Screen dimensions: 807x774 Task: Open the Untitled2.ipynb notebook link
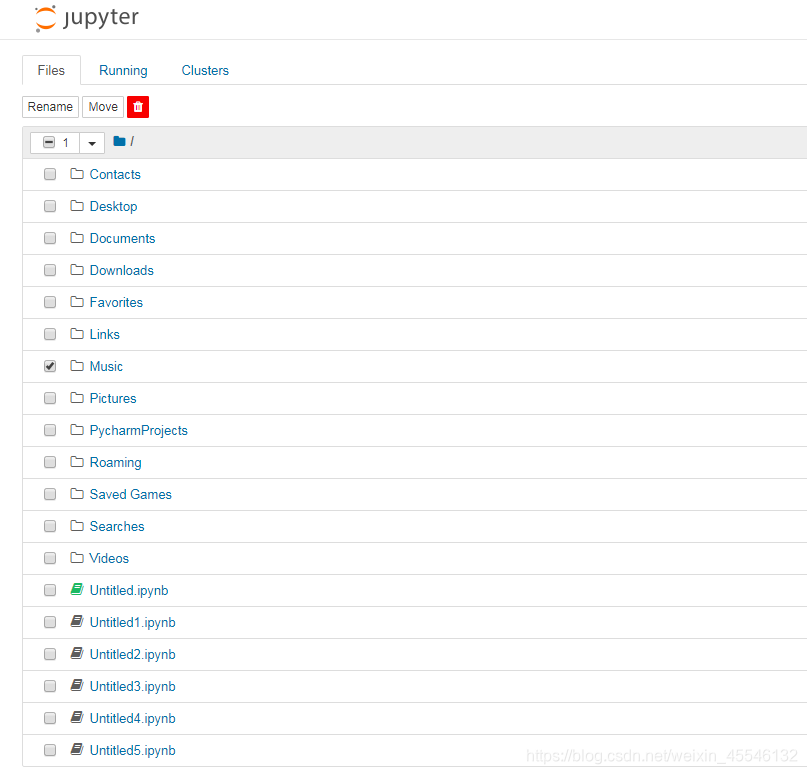tap(132, 655)
